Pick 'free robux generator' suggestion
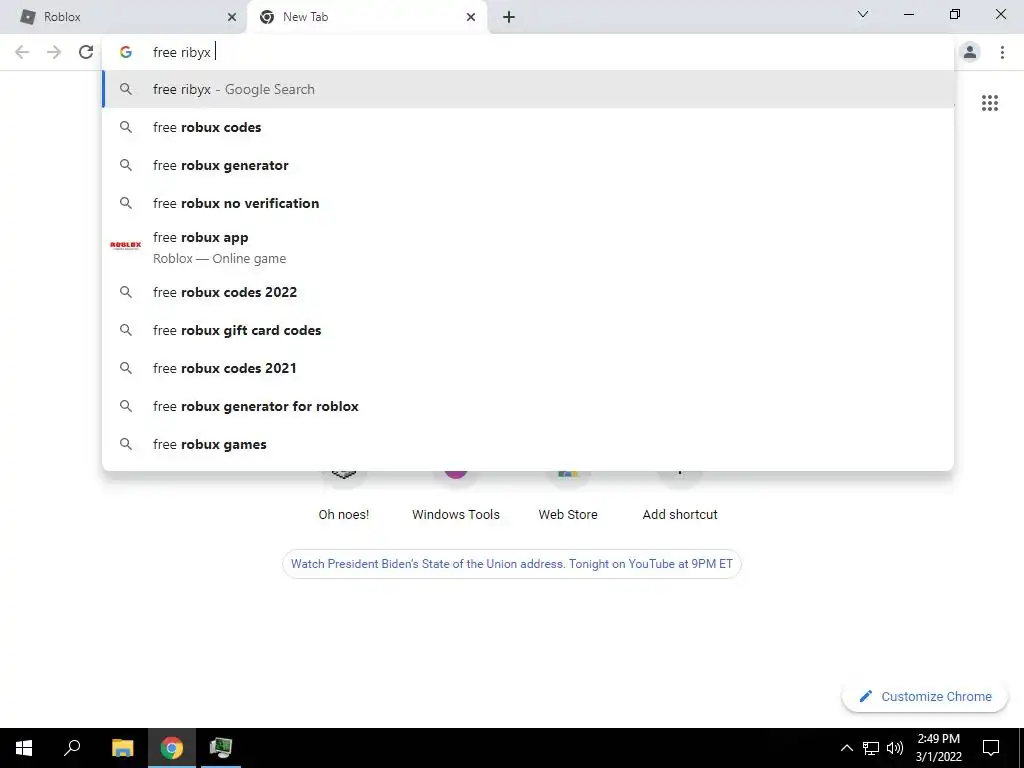The height and width of the screenshot is (768, 1024). (x=528, y=165)
